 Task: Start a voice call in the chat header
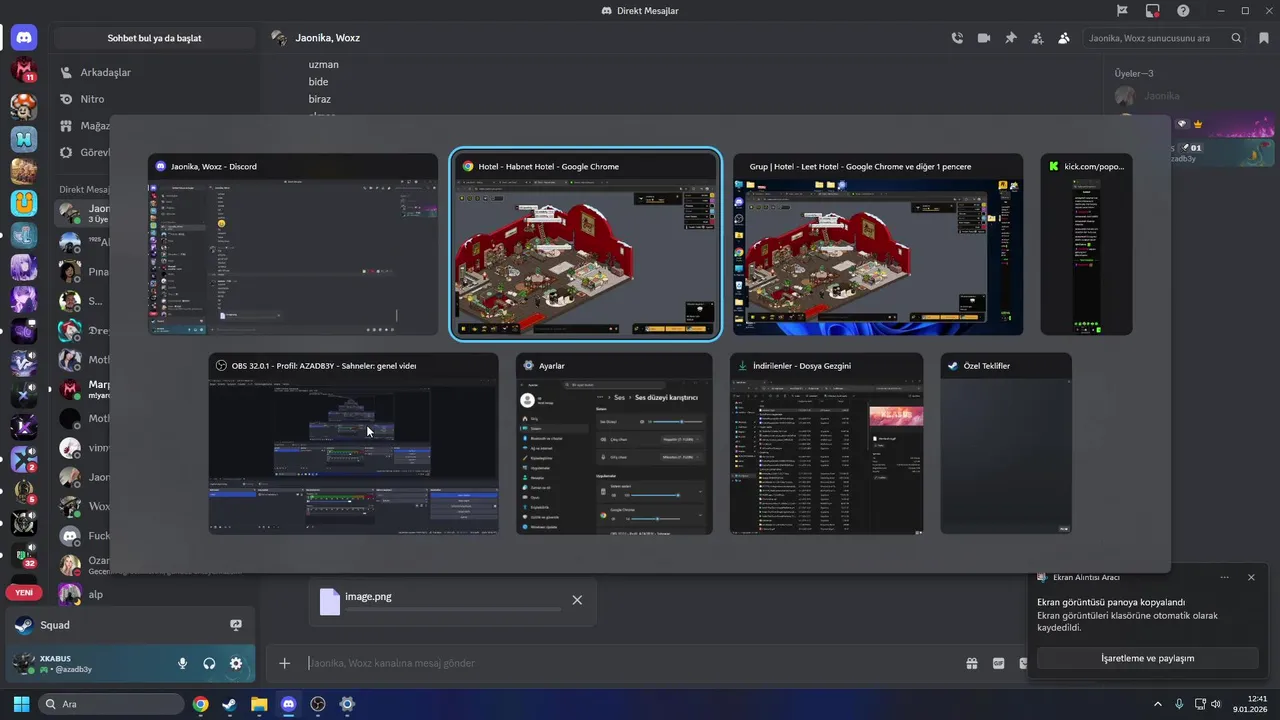point(957,38)
